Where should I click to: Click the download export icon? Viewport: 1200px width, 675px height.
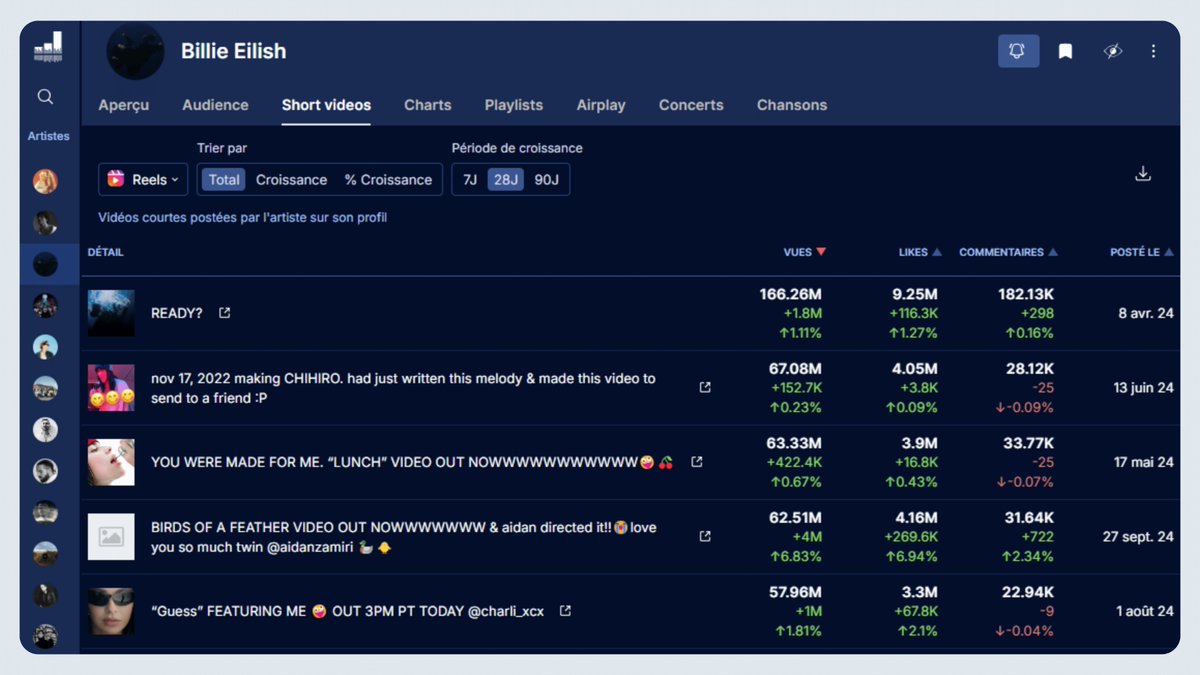click(1143, 174)
